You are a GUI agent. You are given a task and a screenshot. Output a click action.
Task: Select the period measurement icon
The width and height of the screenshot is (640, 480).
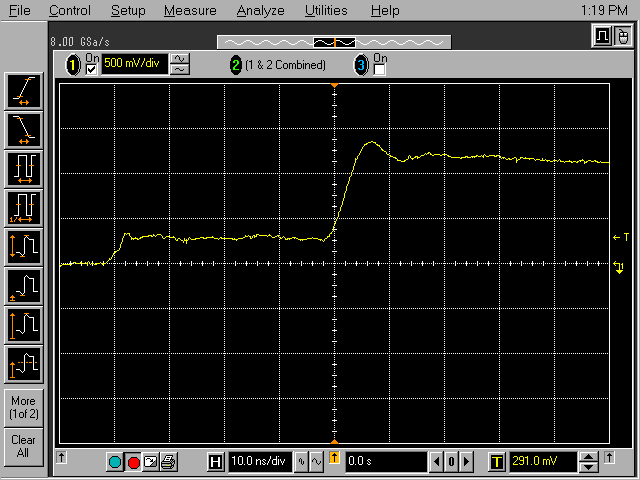pos(24,169)
